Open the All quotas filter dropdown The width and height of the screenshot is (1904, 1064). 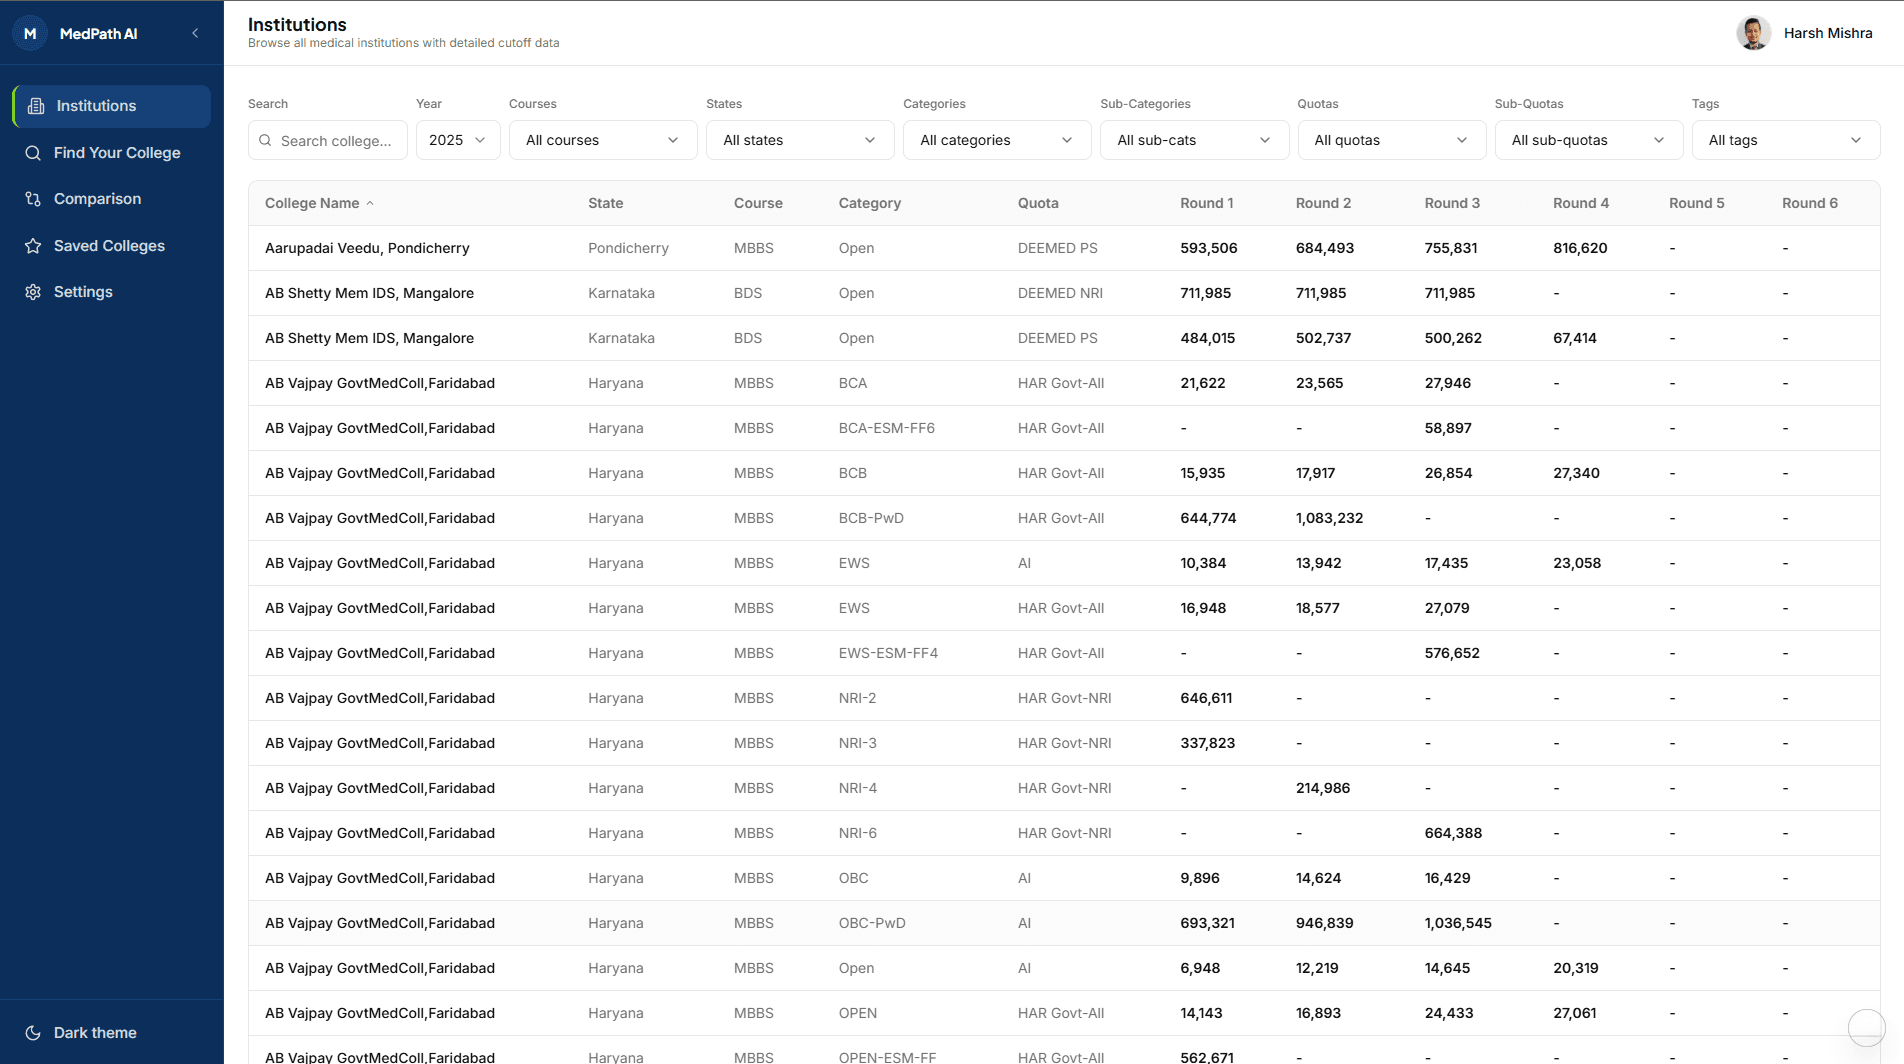pos(1391,140)
